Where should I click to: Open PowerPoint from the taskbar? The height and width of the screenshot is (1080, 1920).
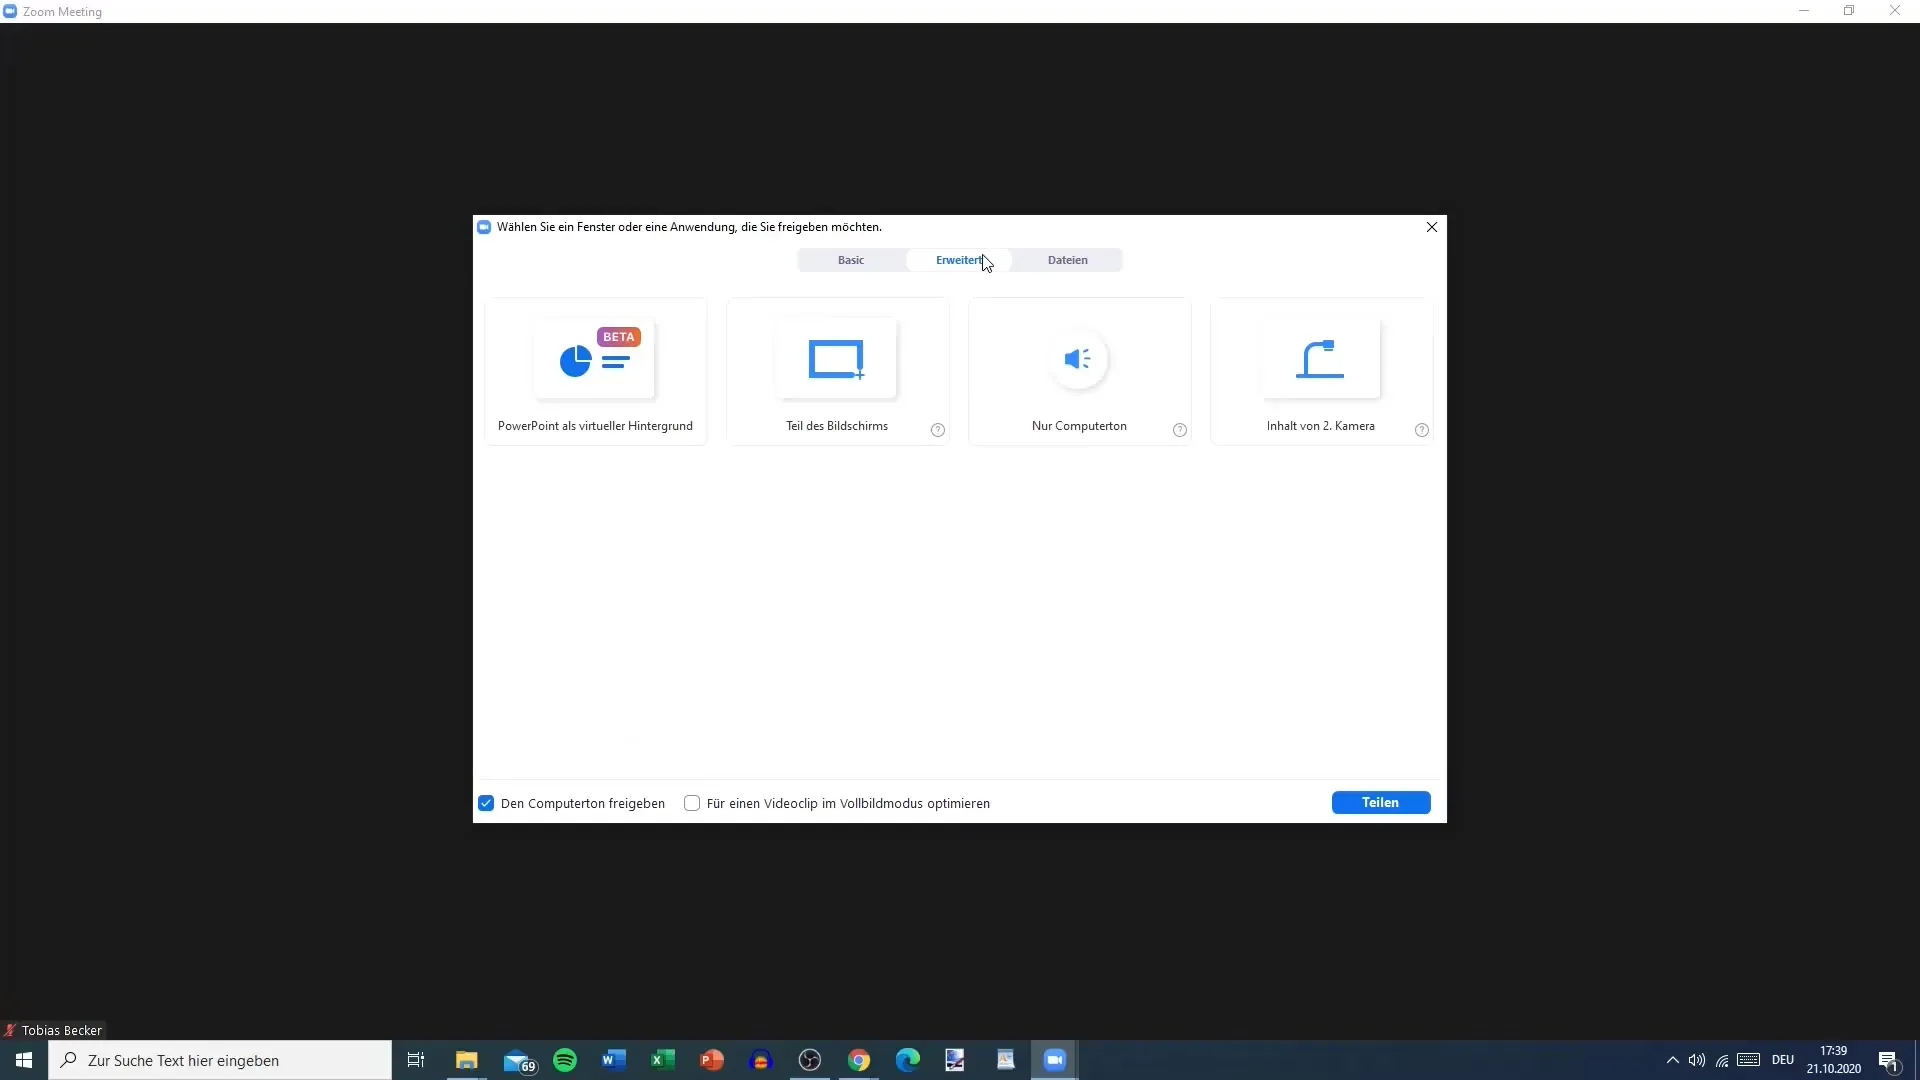point(711,1060)
